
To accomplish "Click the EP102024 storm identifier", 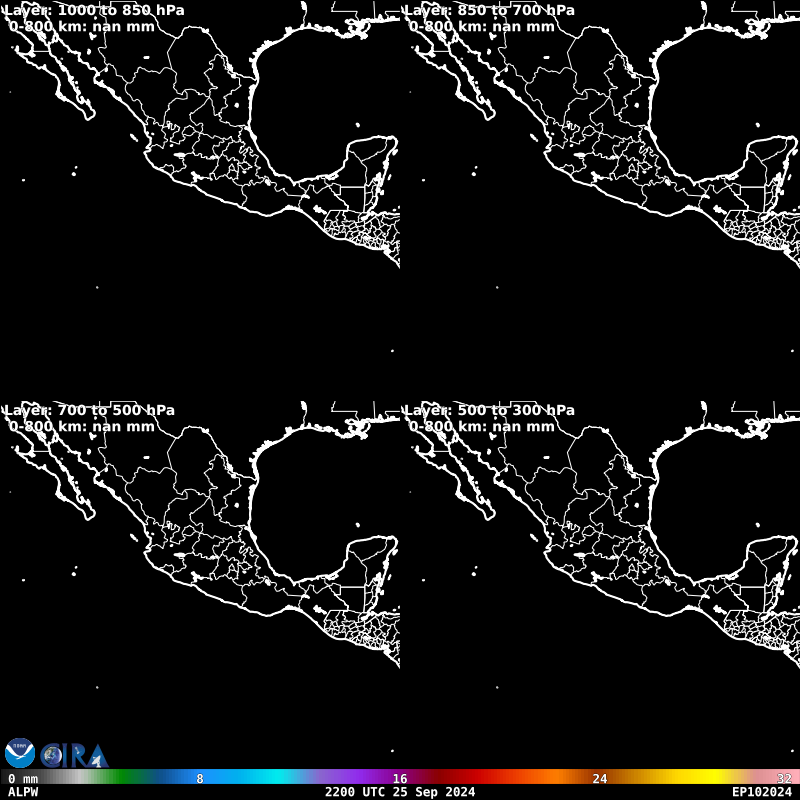I will click(x=761, y=792).
